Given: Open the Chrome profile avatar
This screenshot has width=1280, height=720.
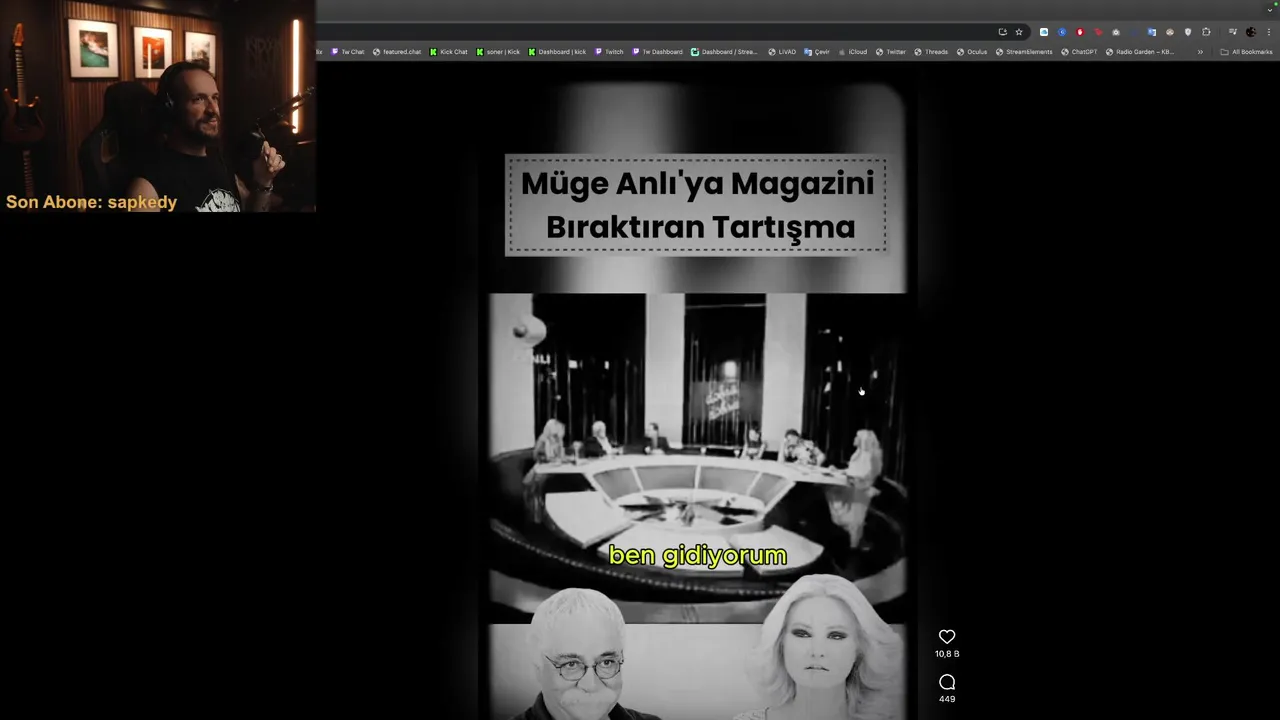Looking at the screenshot, I should (1250, 32).
